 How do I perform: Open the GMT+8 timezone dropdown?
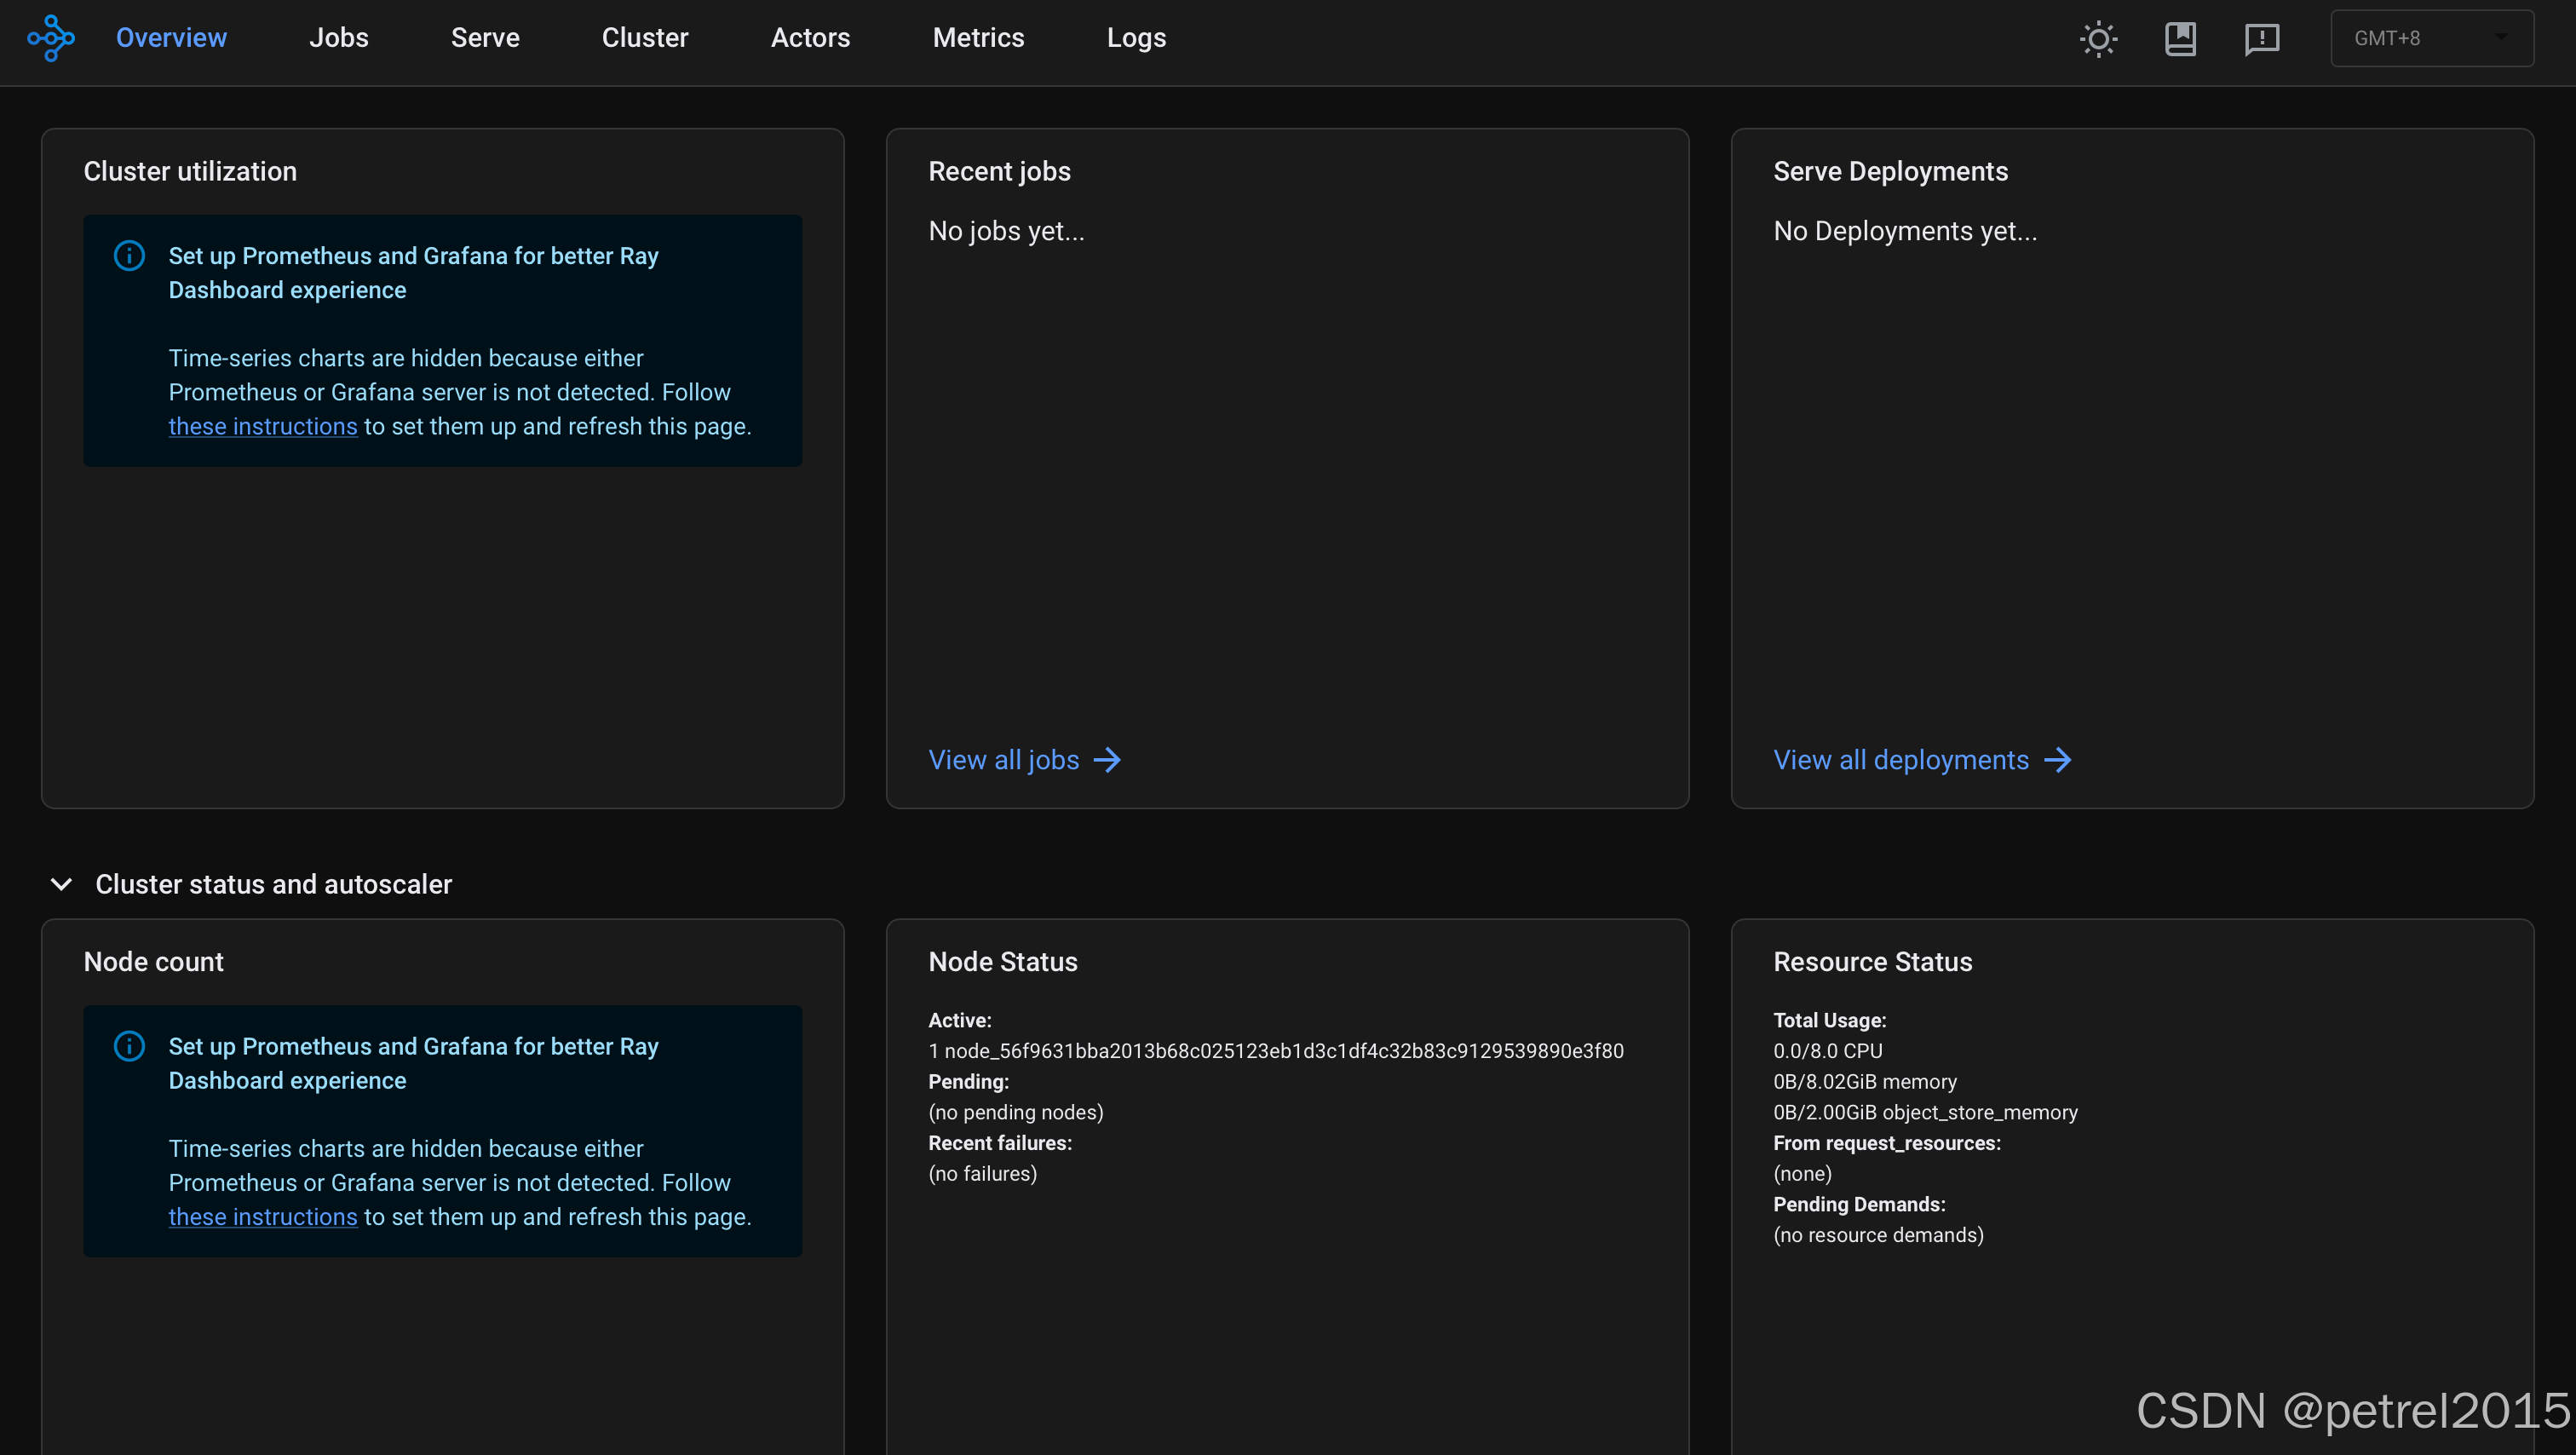tap(2431, 39)
